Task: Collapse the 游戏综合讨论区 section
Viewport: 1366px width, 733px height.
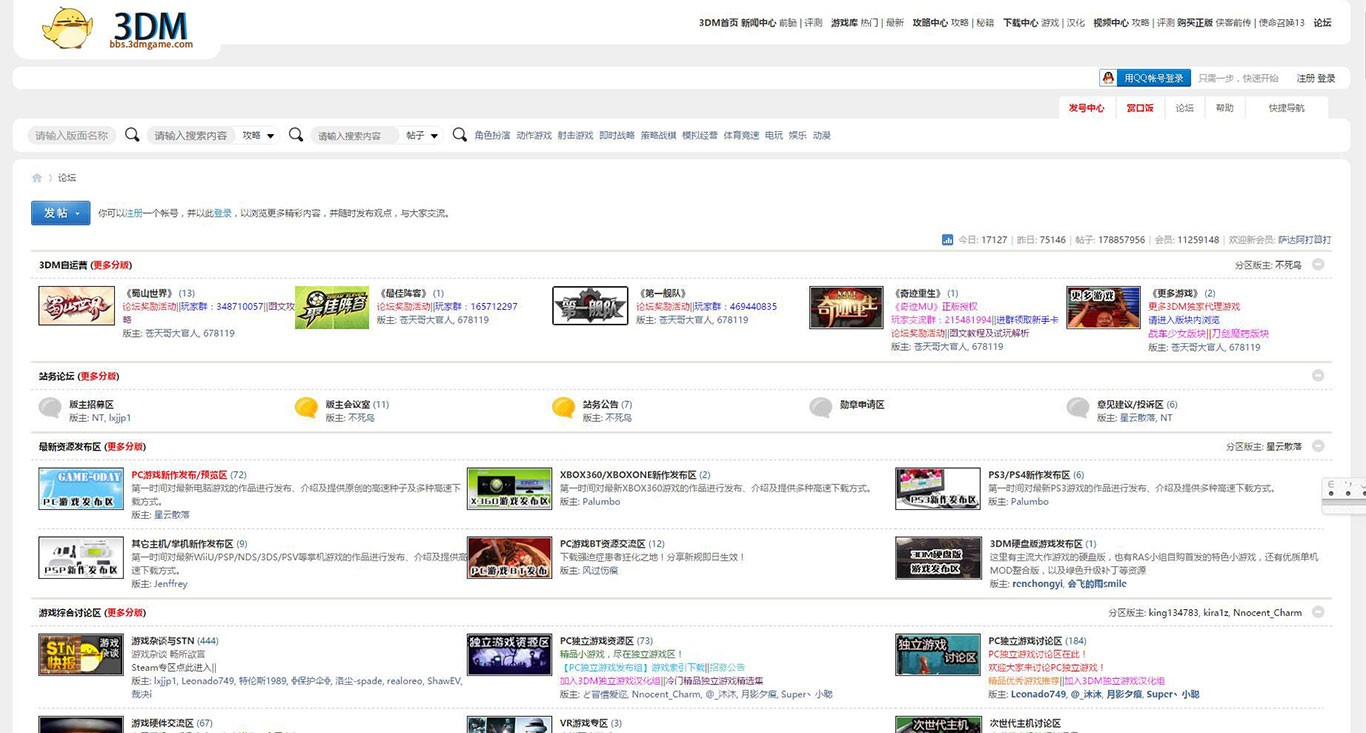Action: point(1318,613)
